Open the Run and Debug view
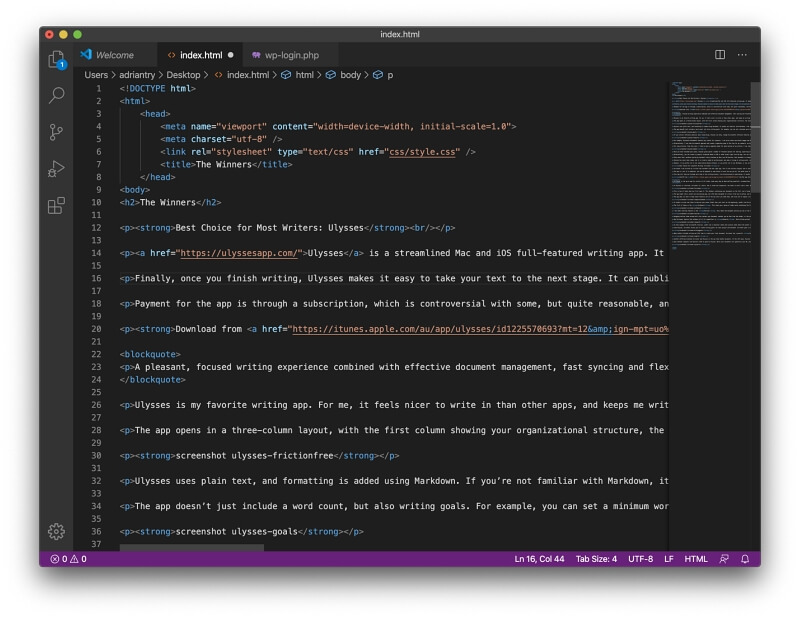Screen dimensions: 800x619 (56, 169)
